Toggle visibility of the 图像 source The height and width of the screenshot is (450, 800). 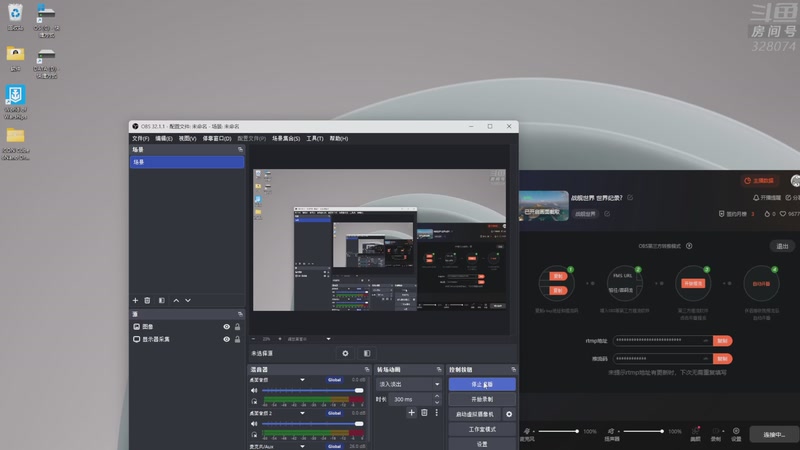tap(227, 327)
